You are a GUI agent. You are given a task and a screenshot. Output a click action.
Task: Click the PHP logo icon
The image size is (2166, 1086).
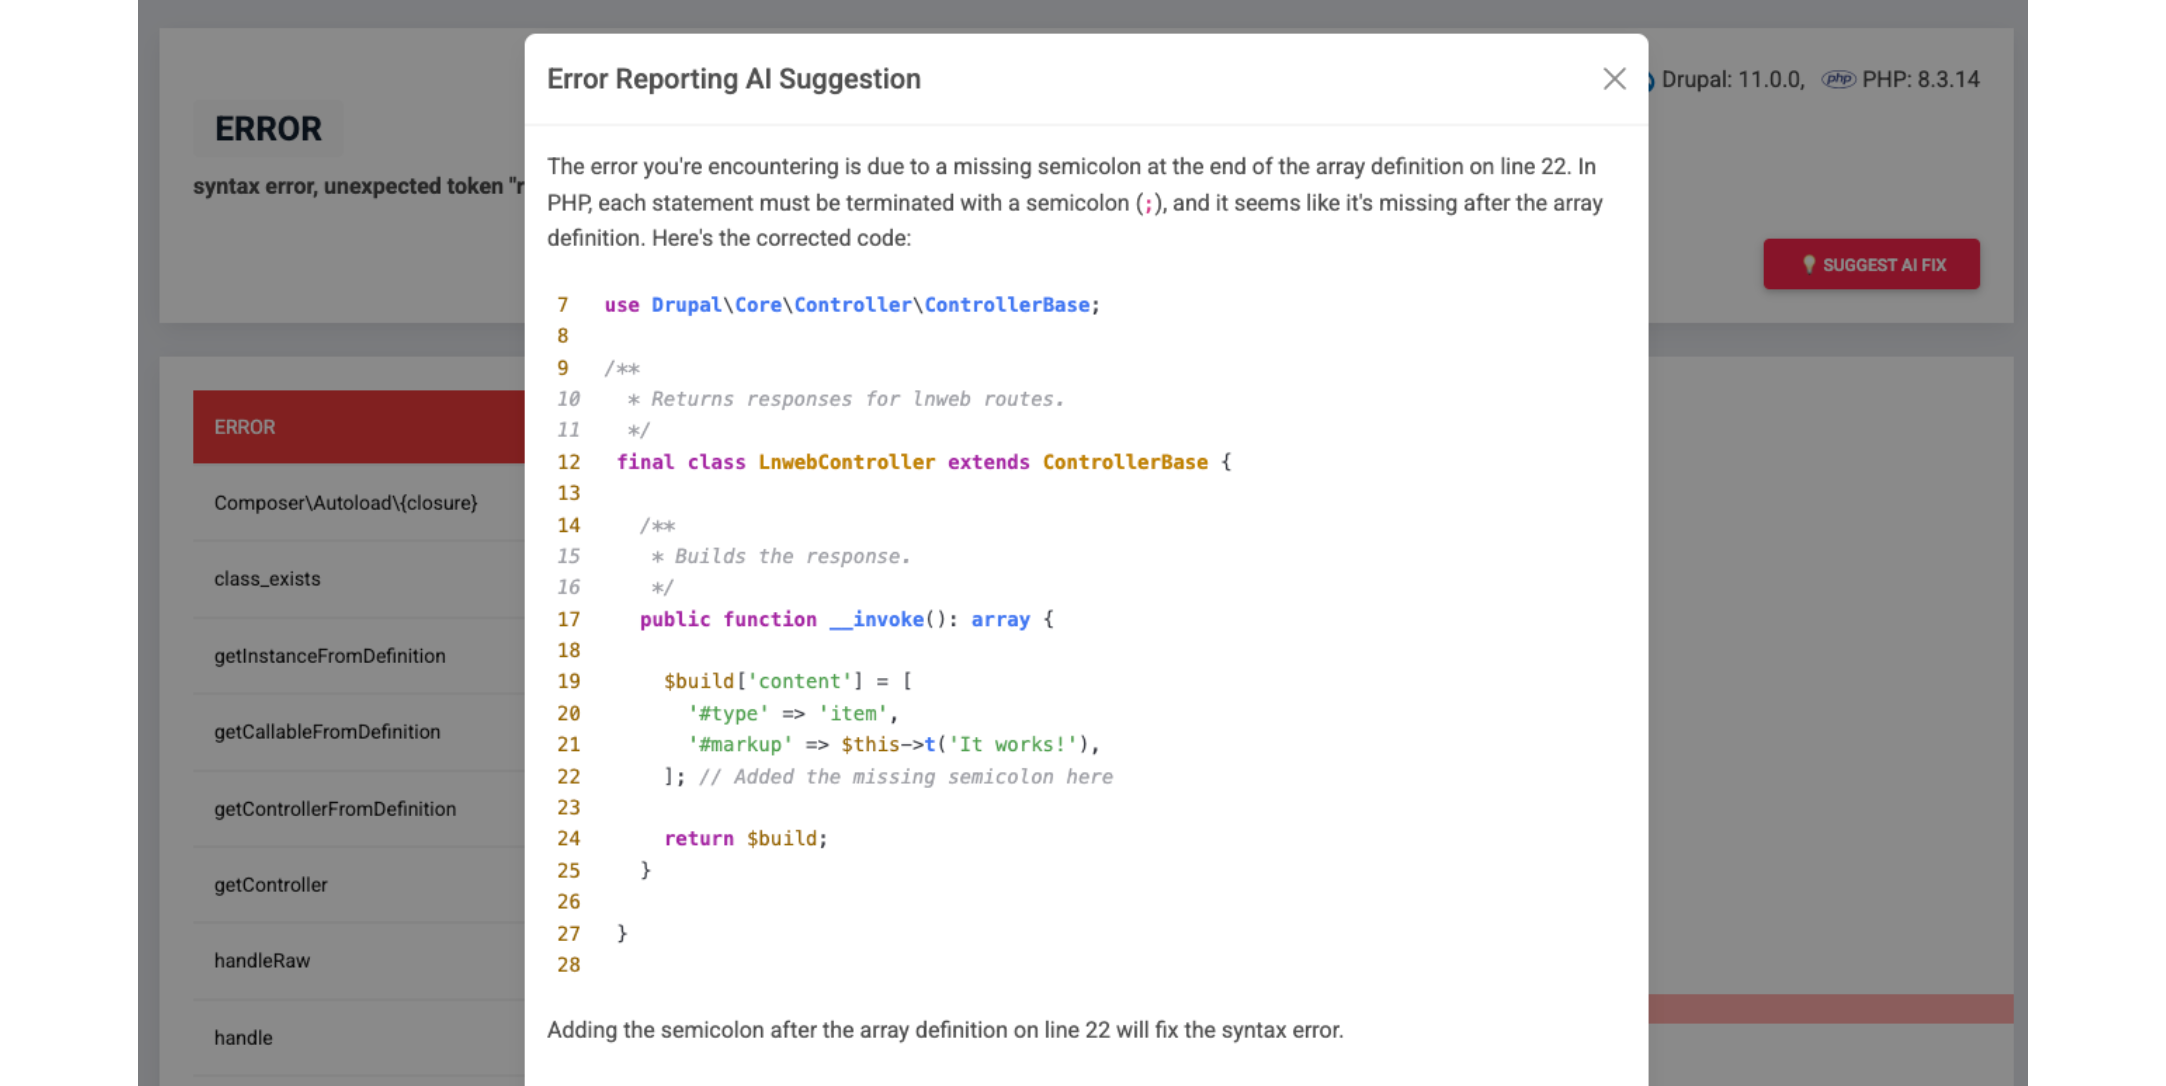tap(1839, 79)
